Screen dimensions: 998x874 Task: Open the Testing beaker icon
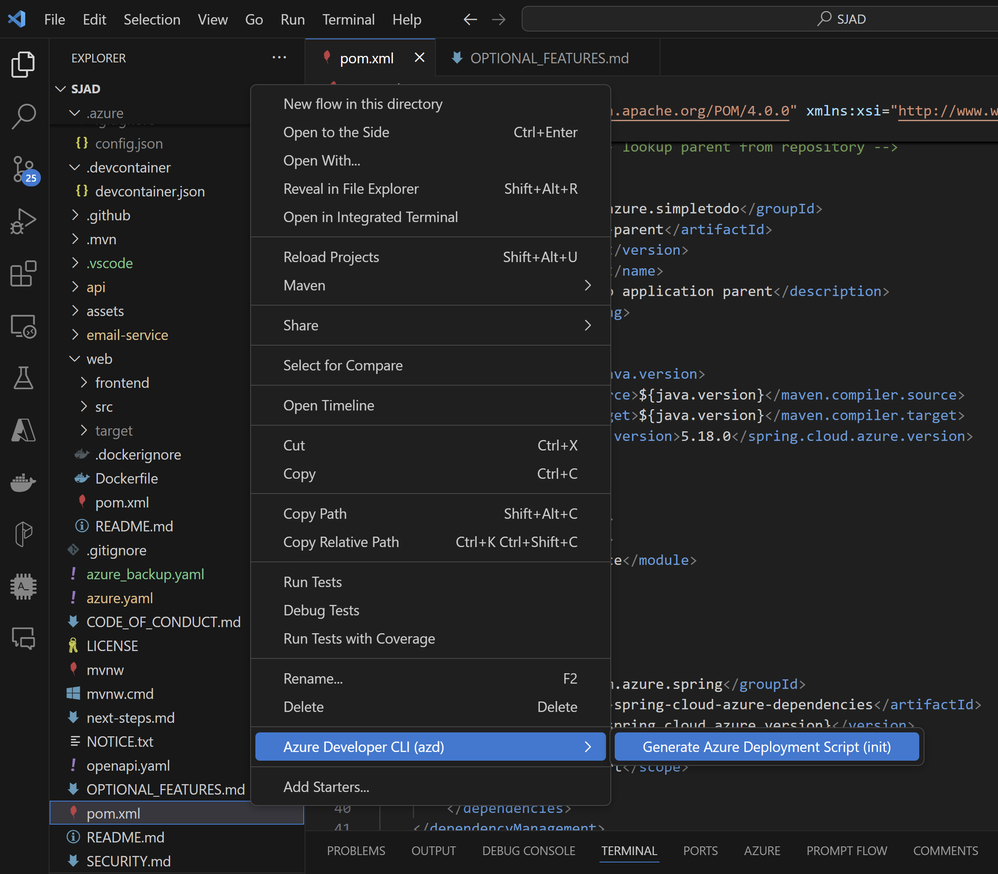[23, 378]
